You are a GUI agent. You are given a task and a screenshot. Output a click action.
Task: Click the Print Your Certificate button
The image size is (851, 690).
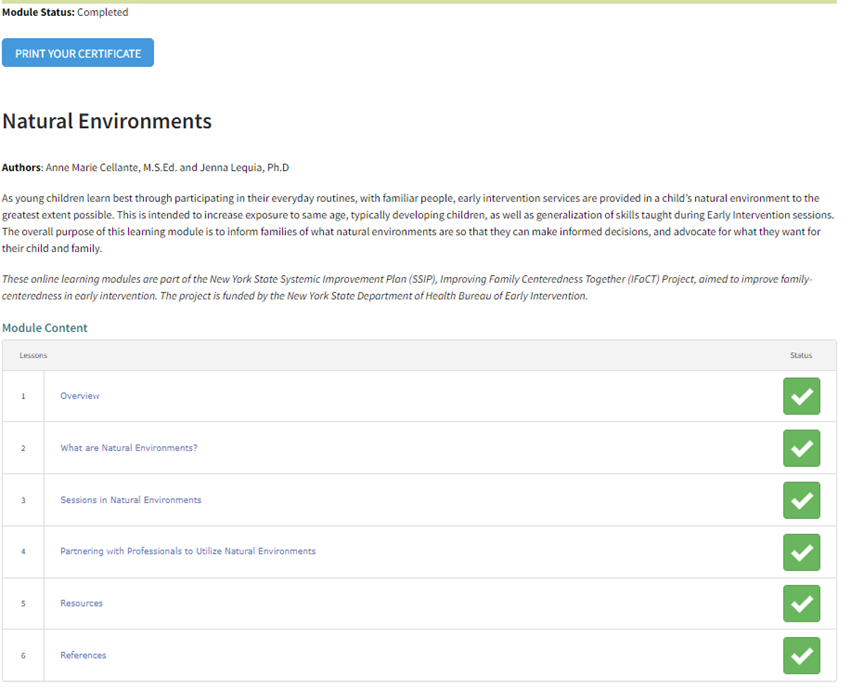(x=78, y=53)
